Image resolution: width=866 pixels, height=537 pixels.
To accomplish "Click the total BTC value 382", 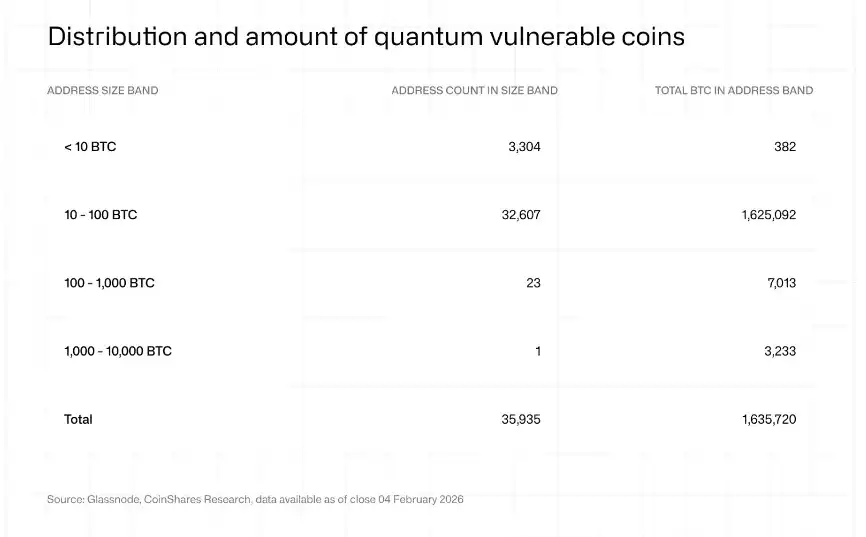I will (x=785, y=147).
